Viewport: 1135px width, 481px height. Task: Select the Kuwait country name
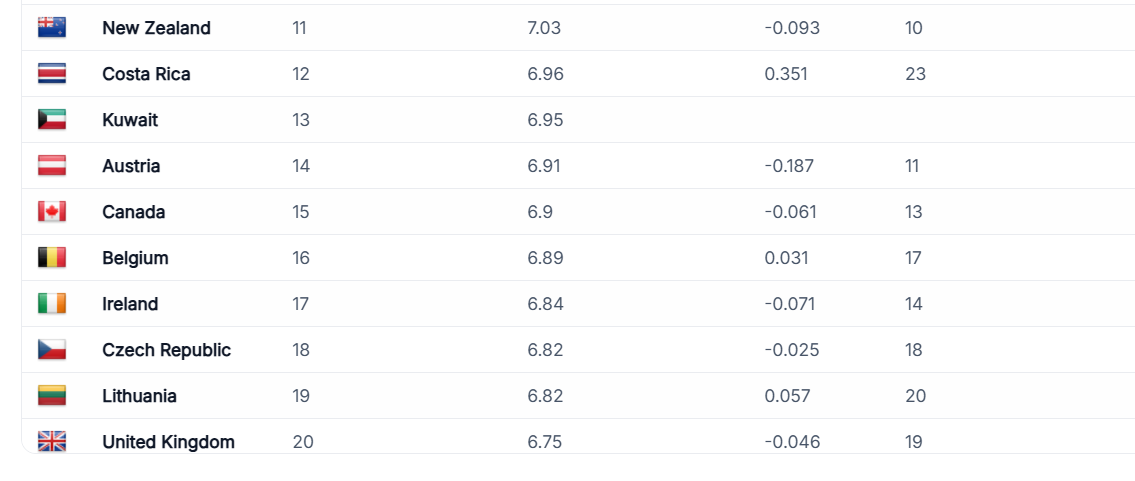(130, 120)
